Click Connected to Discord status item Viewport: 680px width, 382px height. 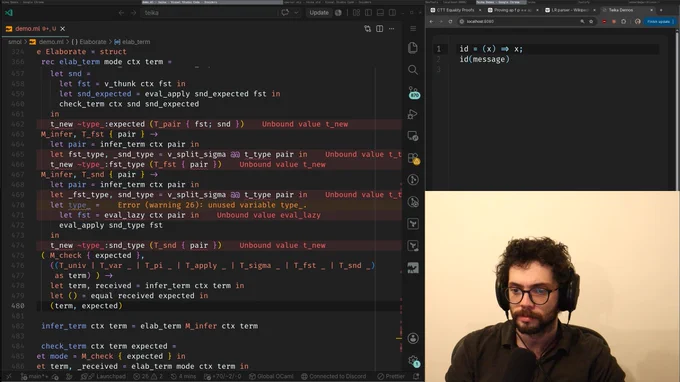pos(333,376)
